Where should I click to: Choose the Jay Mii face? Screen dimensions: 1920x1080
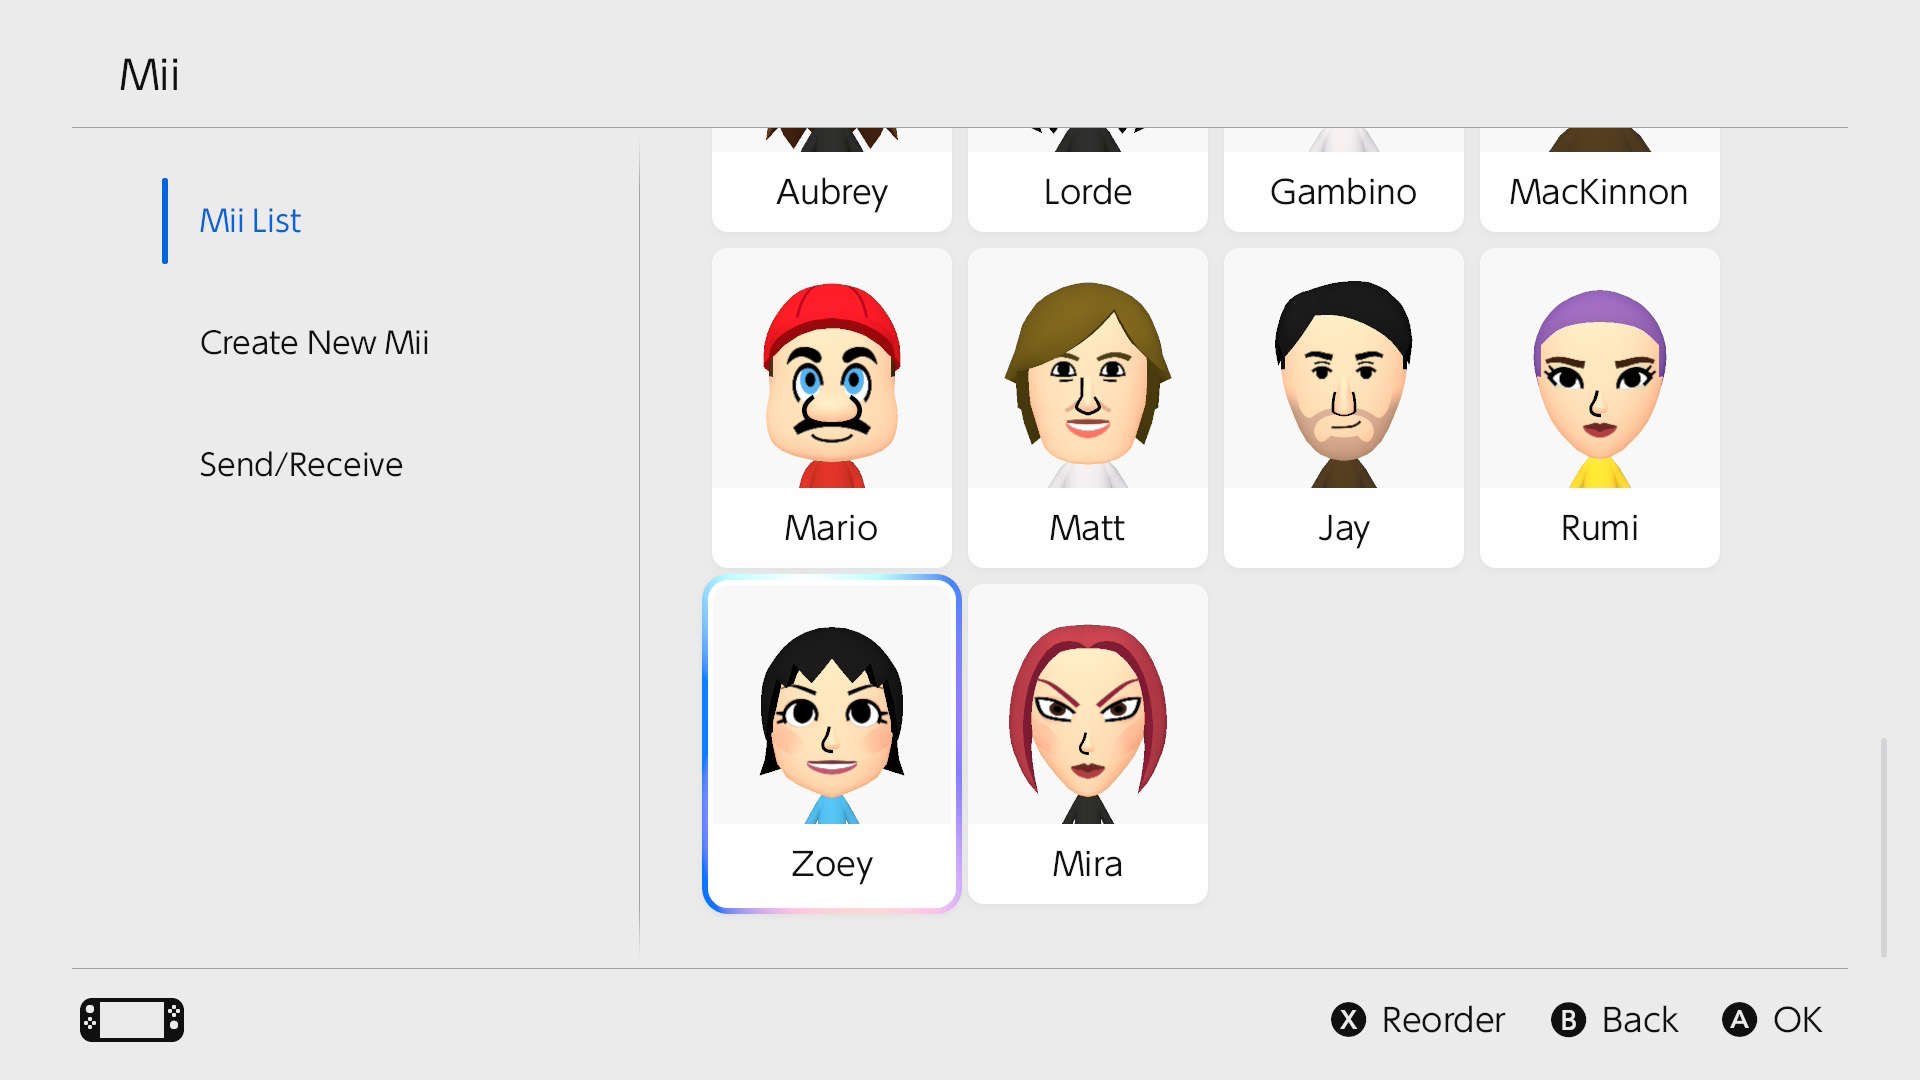coord(1343,386)
